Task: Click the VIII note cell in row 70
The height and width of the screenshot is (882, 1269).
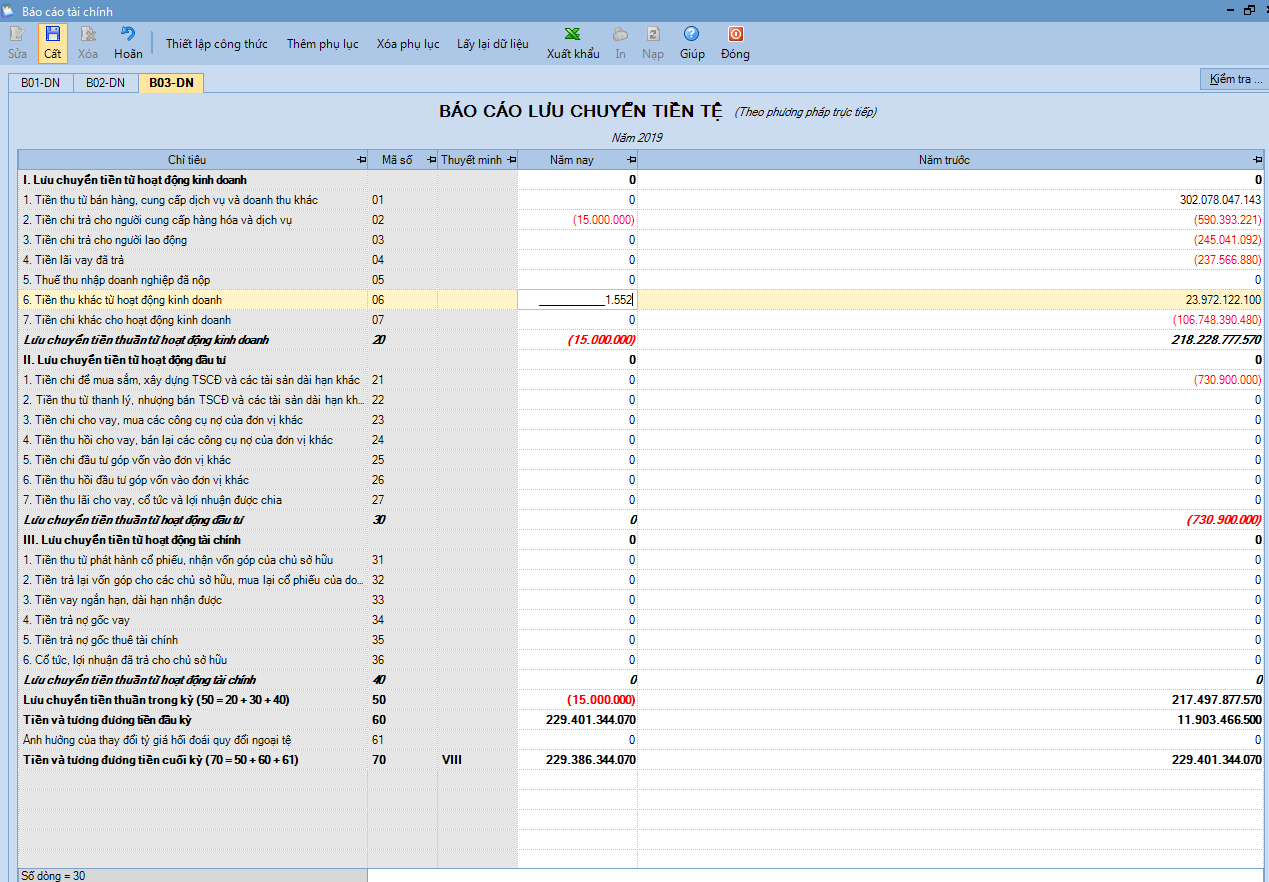Action: (477, 760)
